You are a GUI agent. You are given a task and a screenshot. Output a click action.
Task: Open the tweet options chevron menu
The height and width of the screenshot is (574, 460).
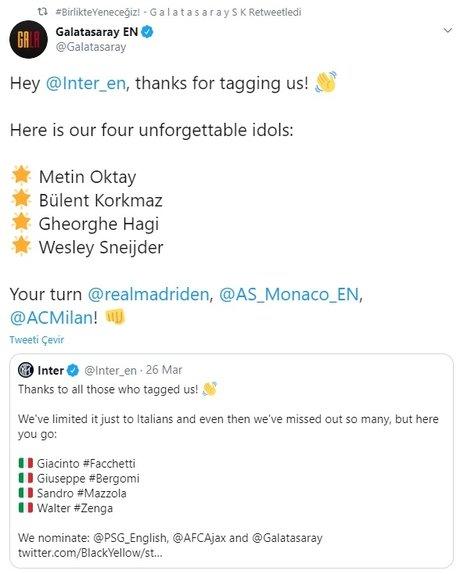(448, 30)
